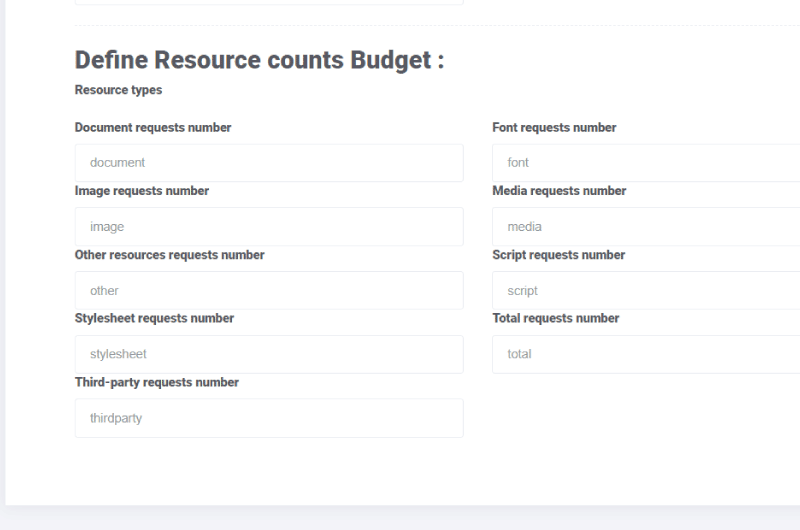Click the Stylesheet requests number label
Screen dimensions: 800x530
(x=154, y=318)
